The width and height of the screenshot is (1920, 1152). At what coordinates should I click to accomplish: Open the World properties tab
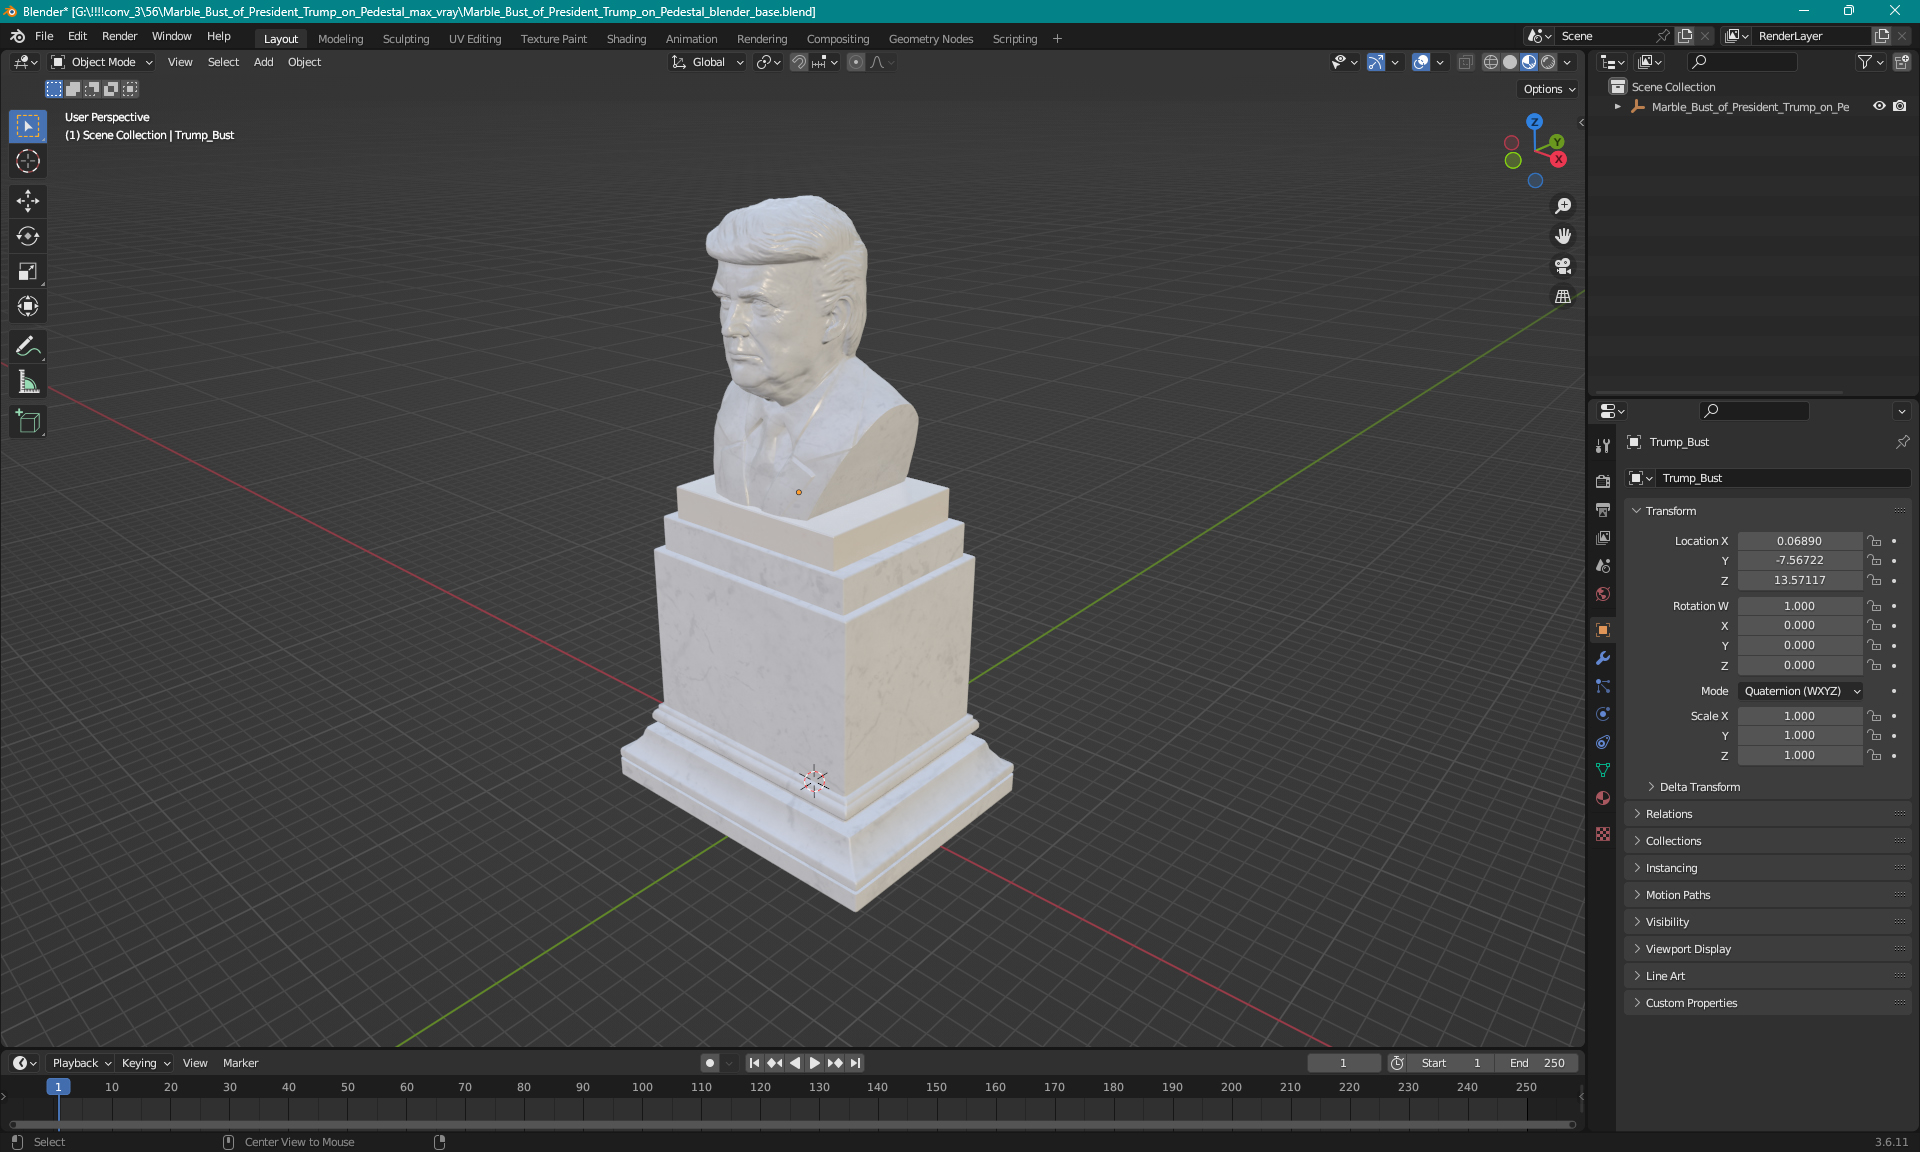click(x=1603, y=594)
